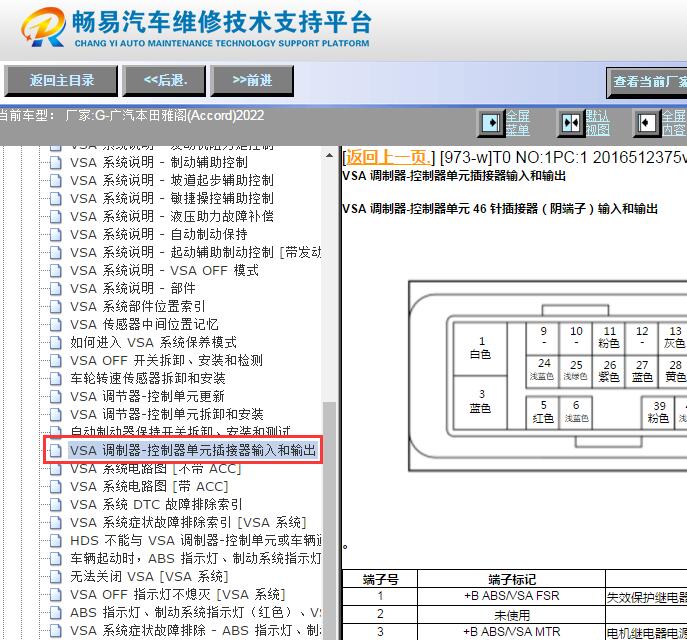
Task: Click the <<后退 back button
Action: [x=164, y=81]
